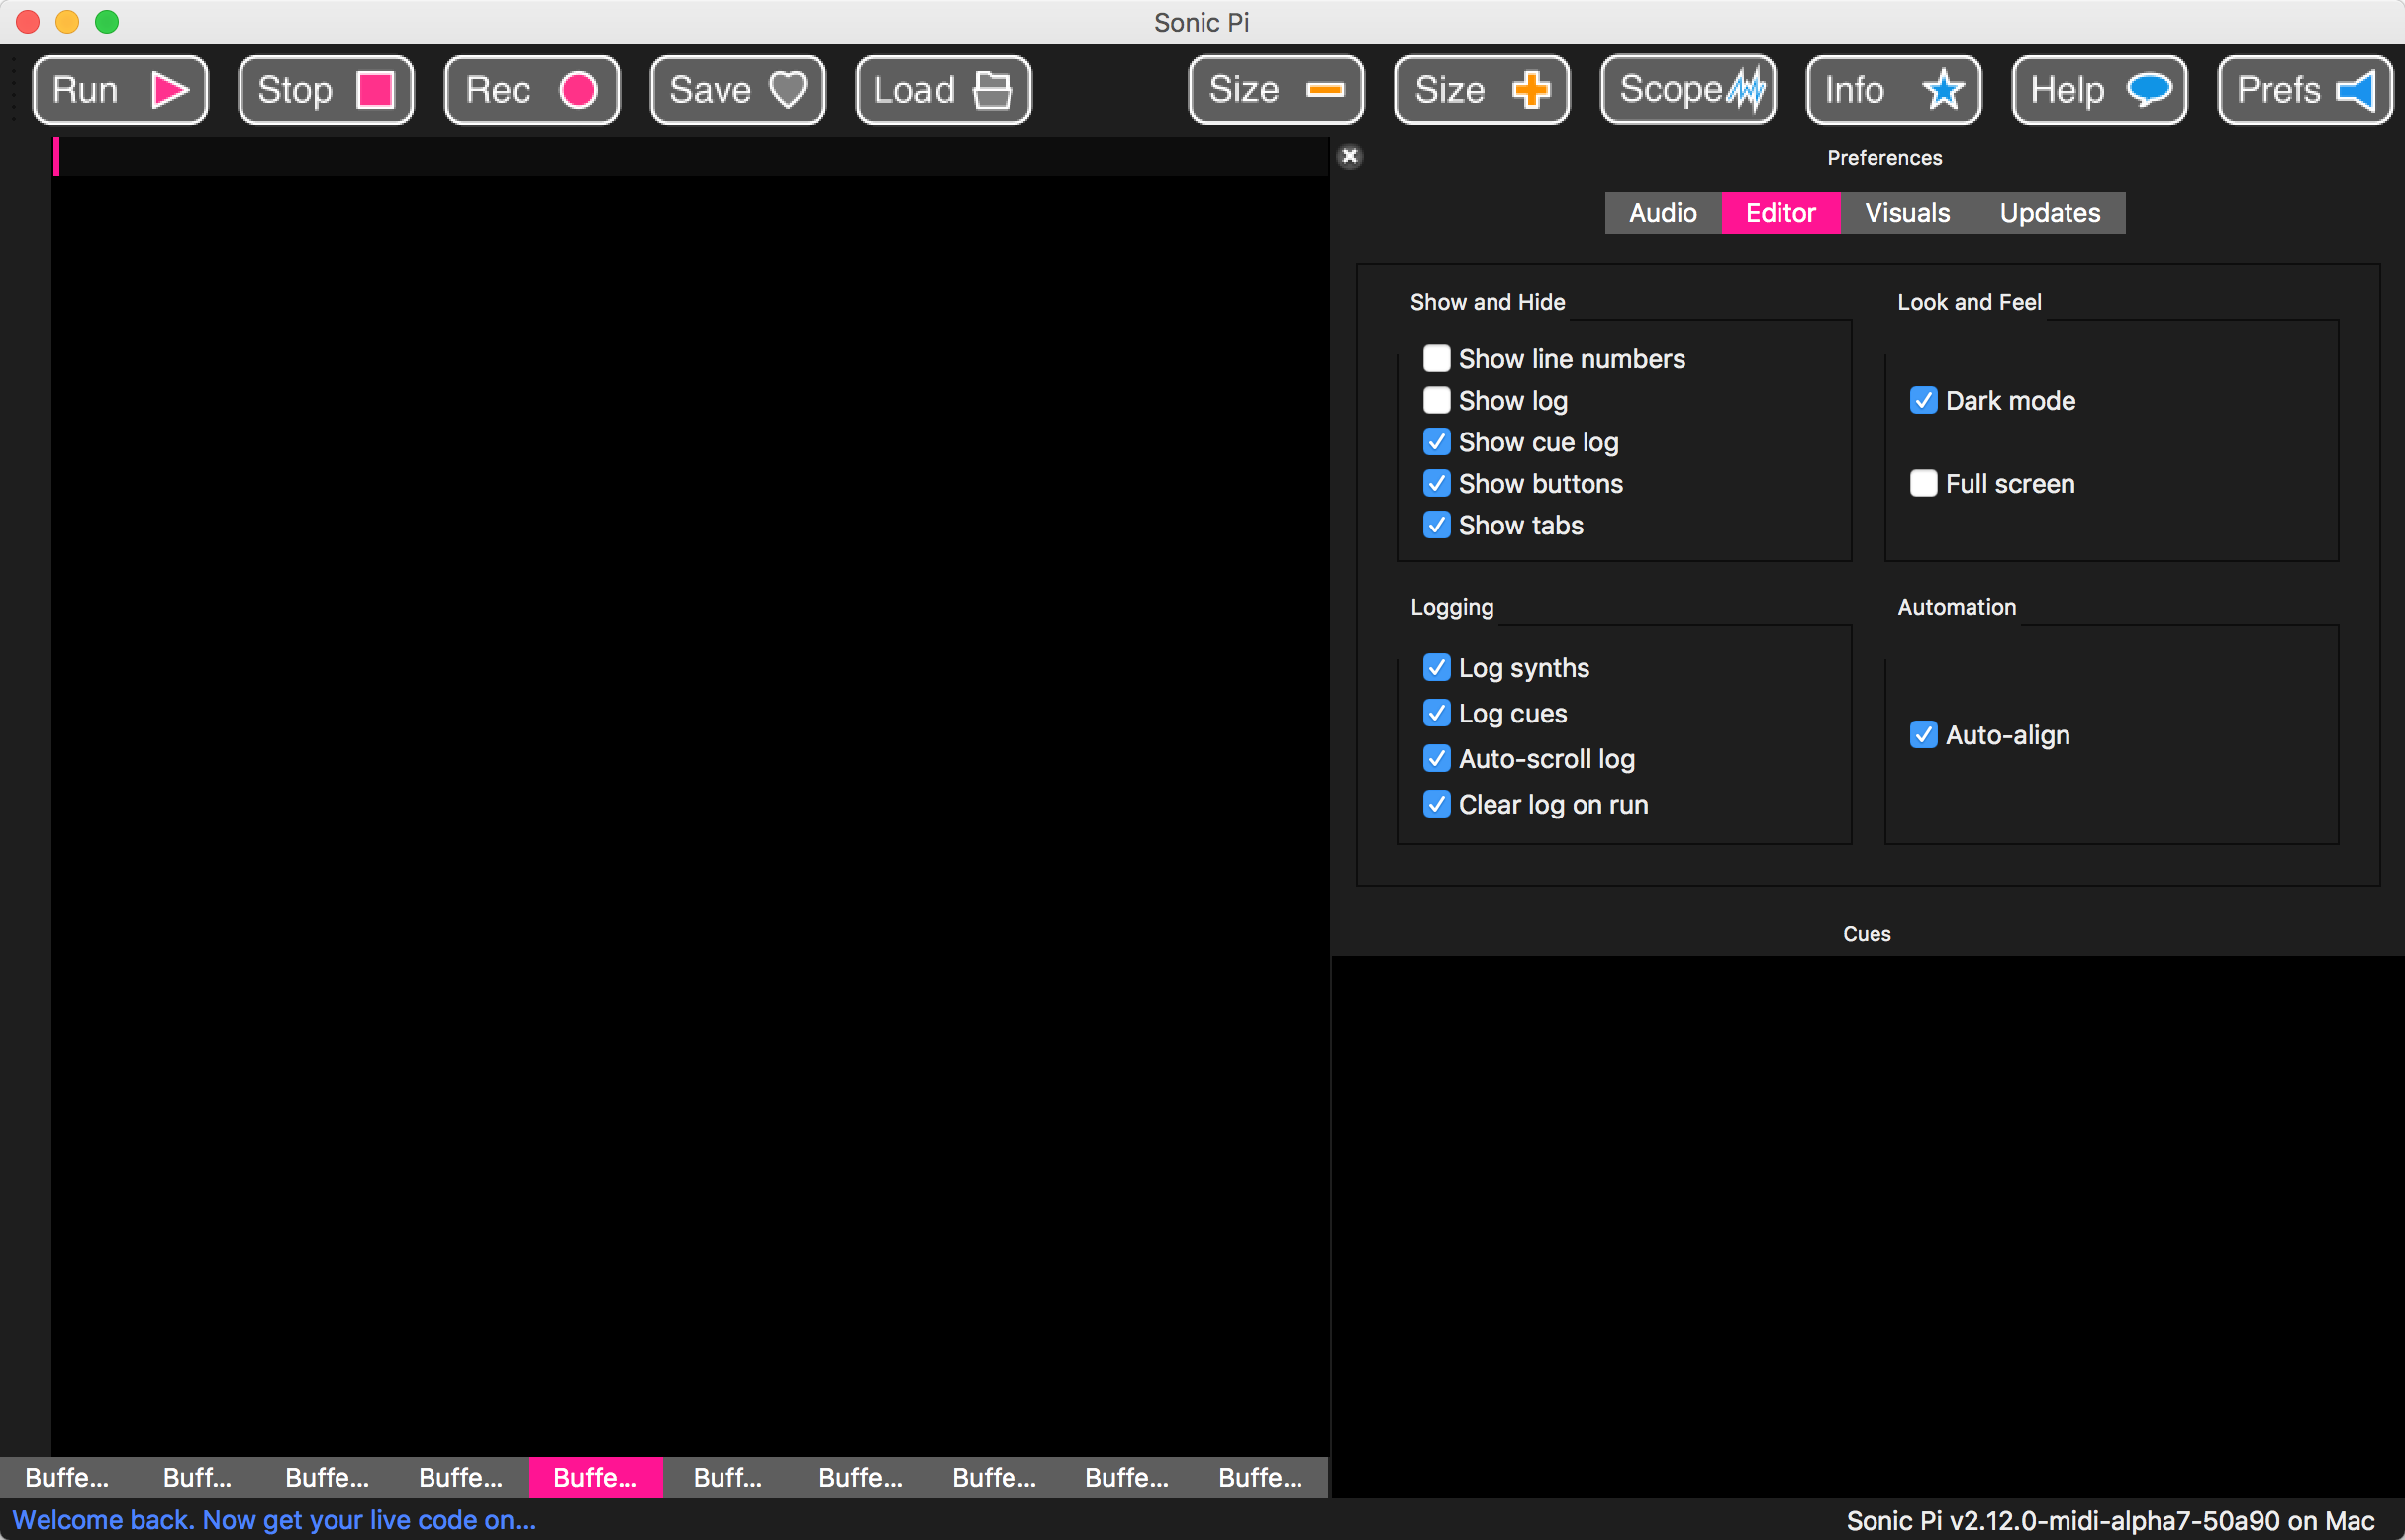The width and height of the screenshot is (2405, 1540).
Task: Open the Info star panel
Action: (1894, 90)
